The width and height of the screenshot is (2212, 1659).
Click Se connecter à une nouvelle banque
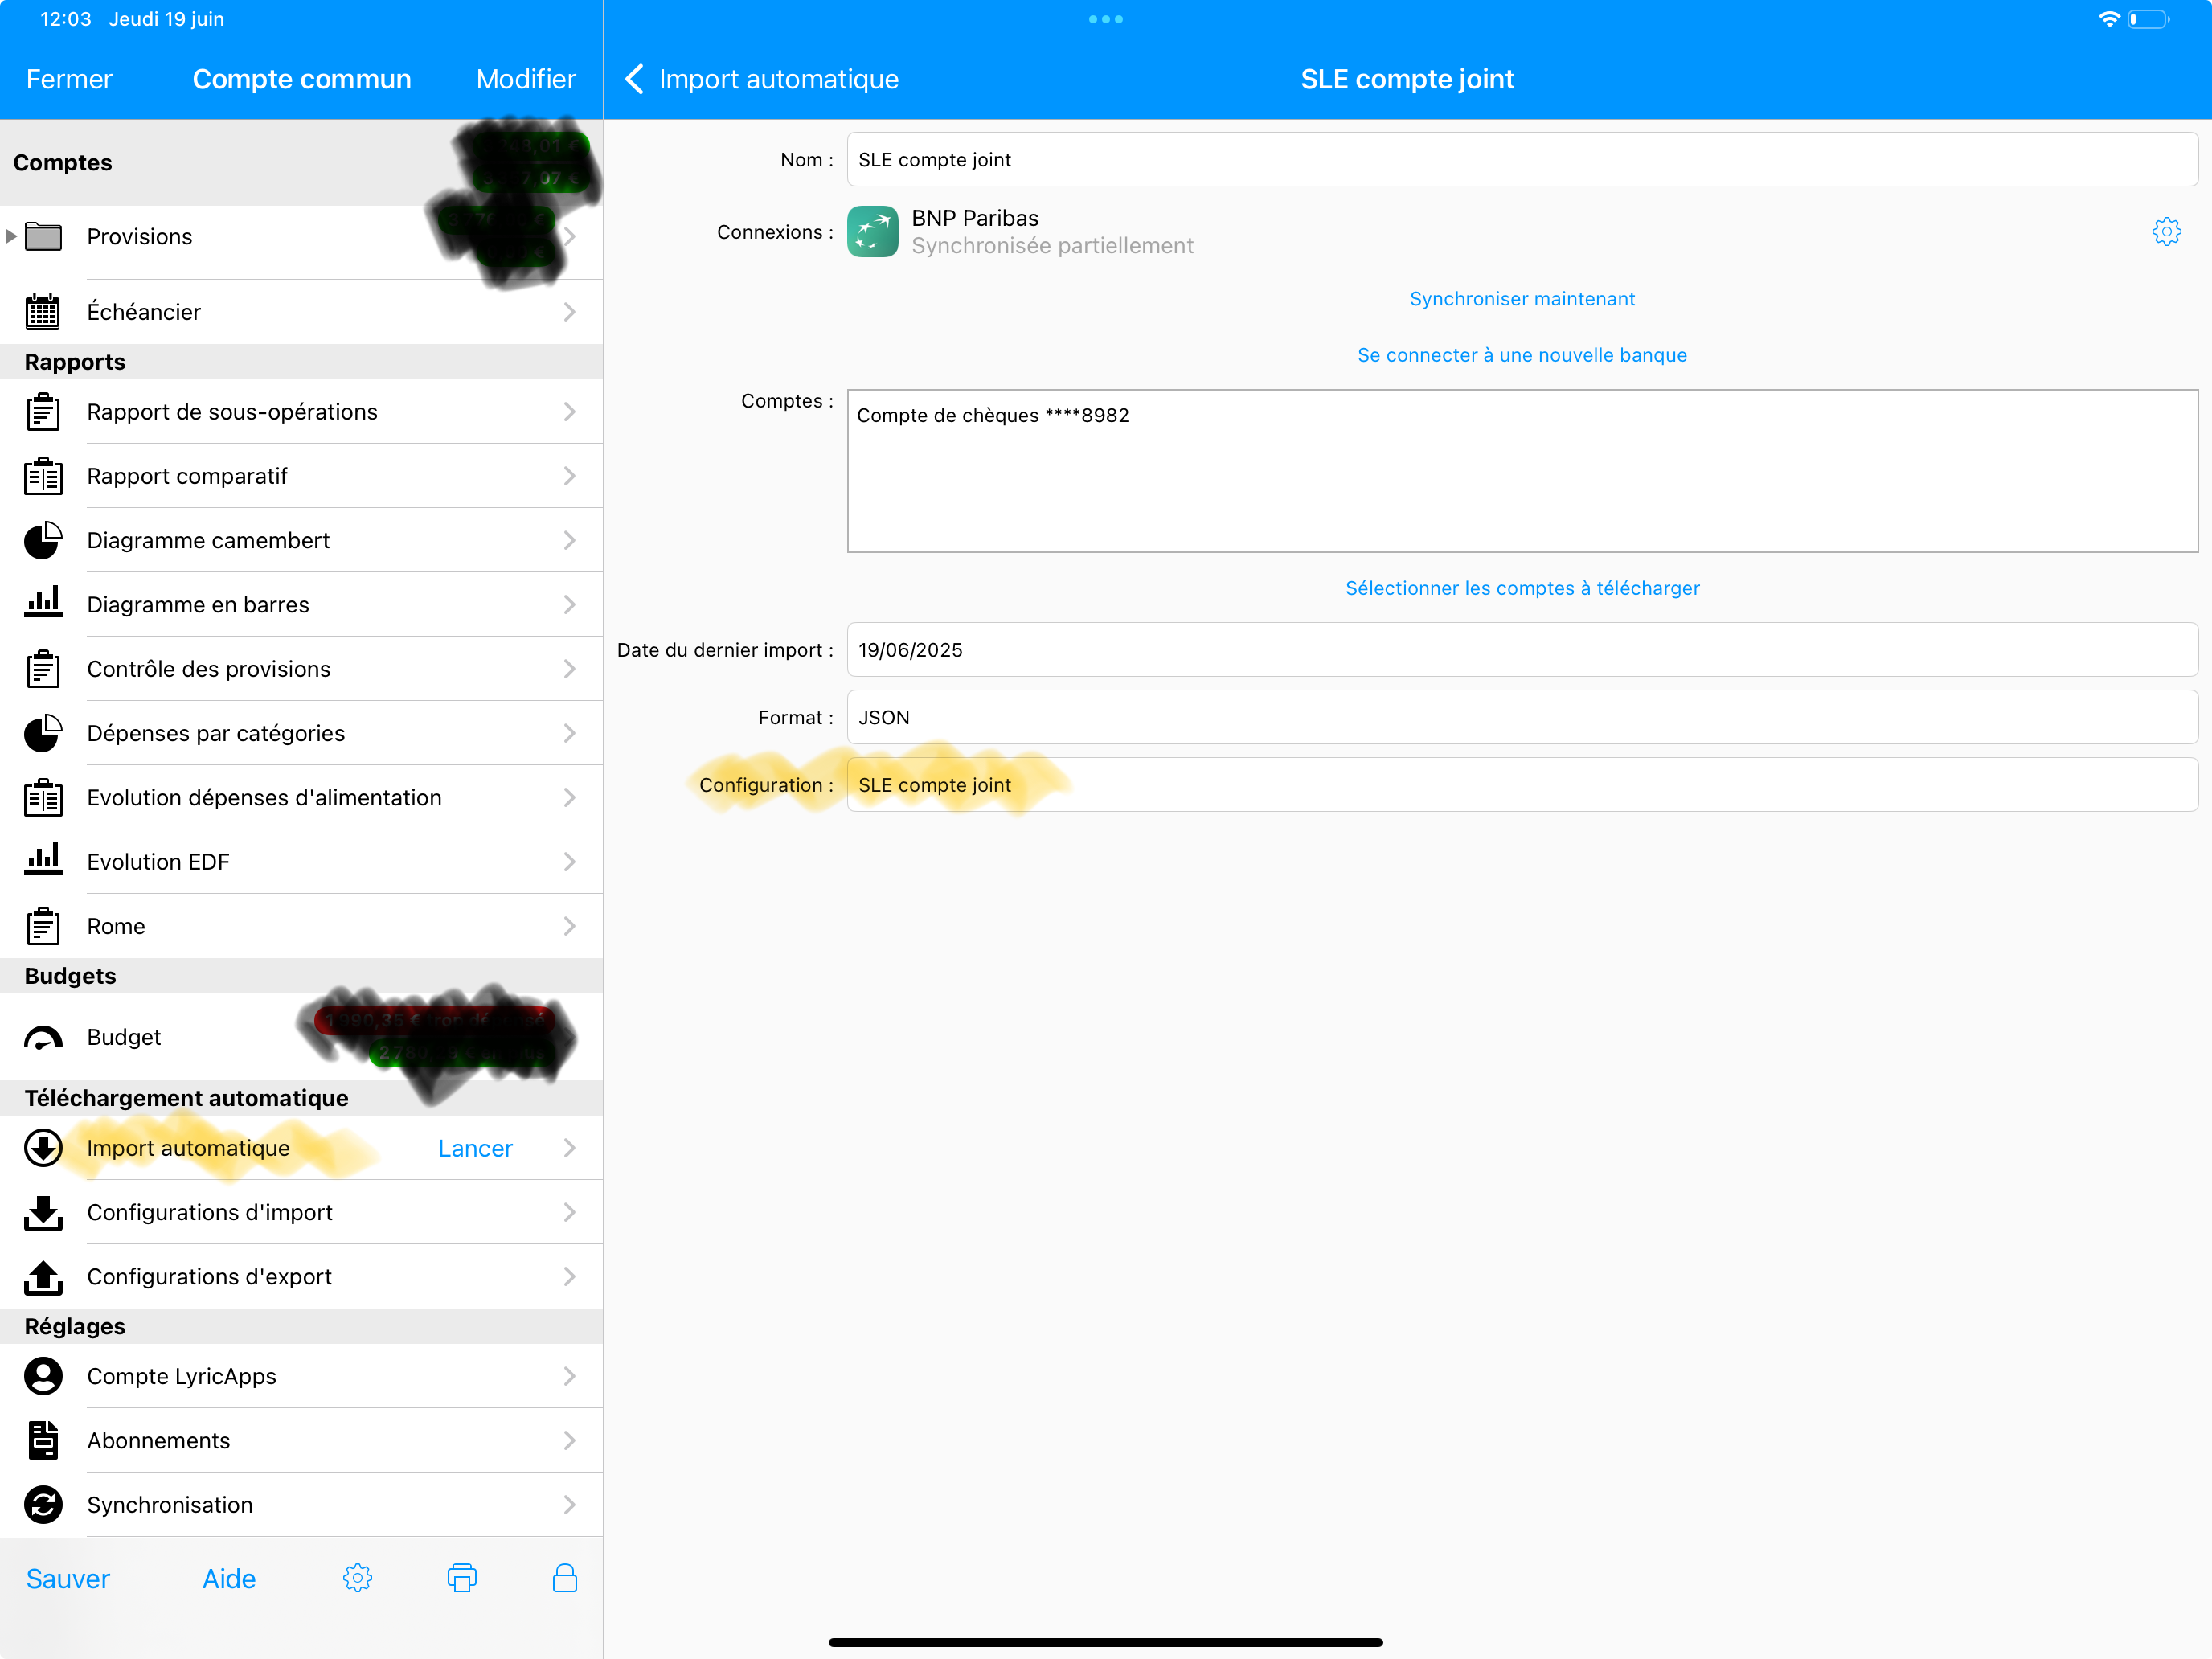point(1522,355)
